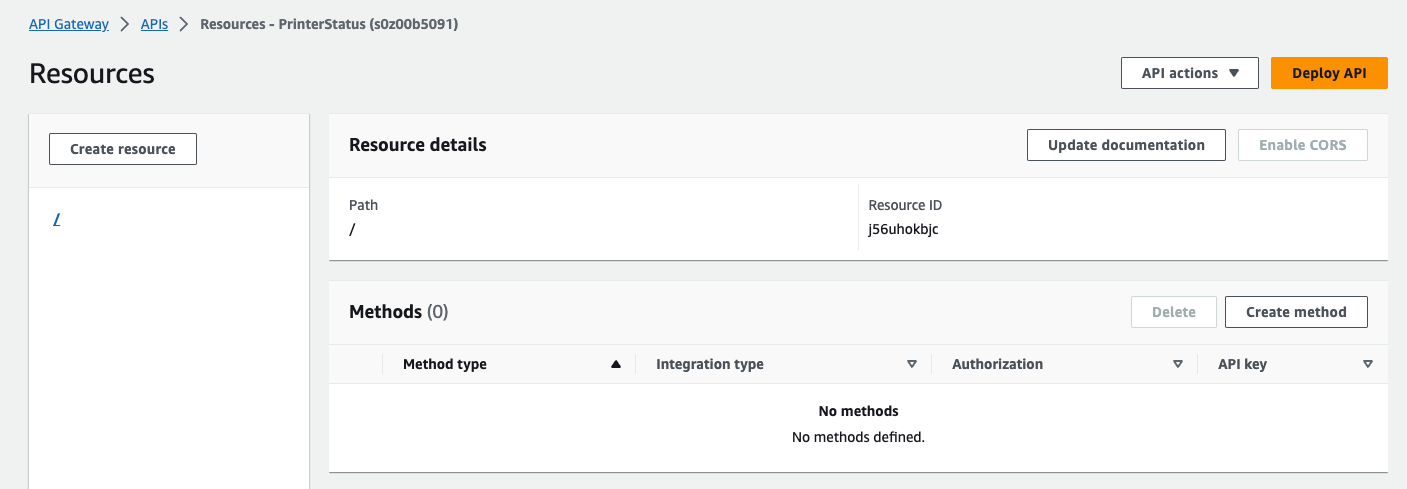Open the API actions dropdown menu
This screenshot has height=489, width=1407.
coord(1189,73)
